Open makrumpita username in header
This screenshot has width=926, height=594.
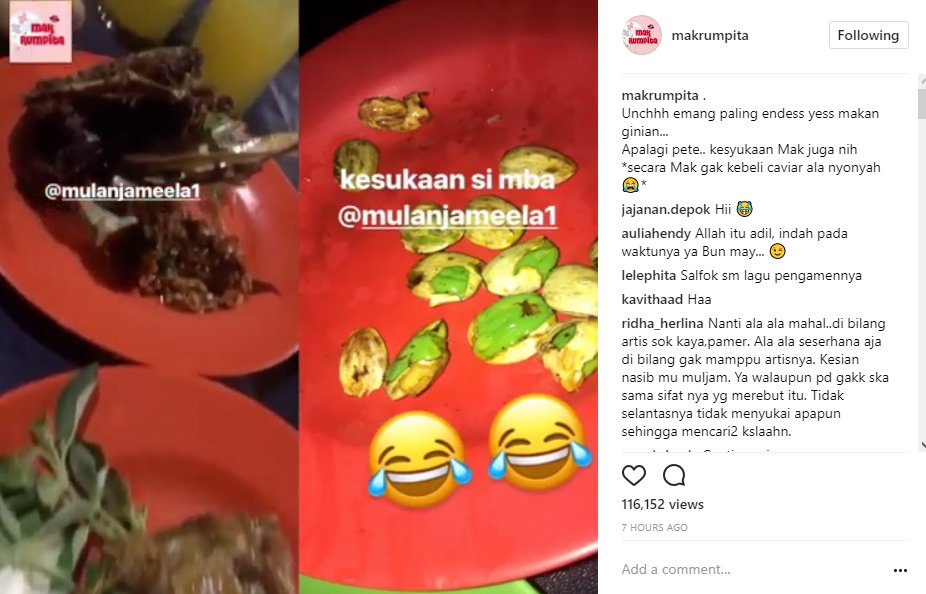(x=710, y=35)
